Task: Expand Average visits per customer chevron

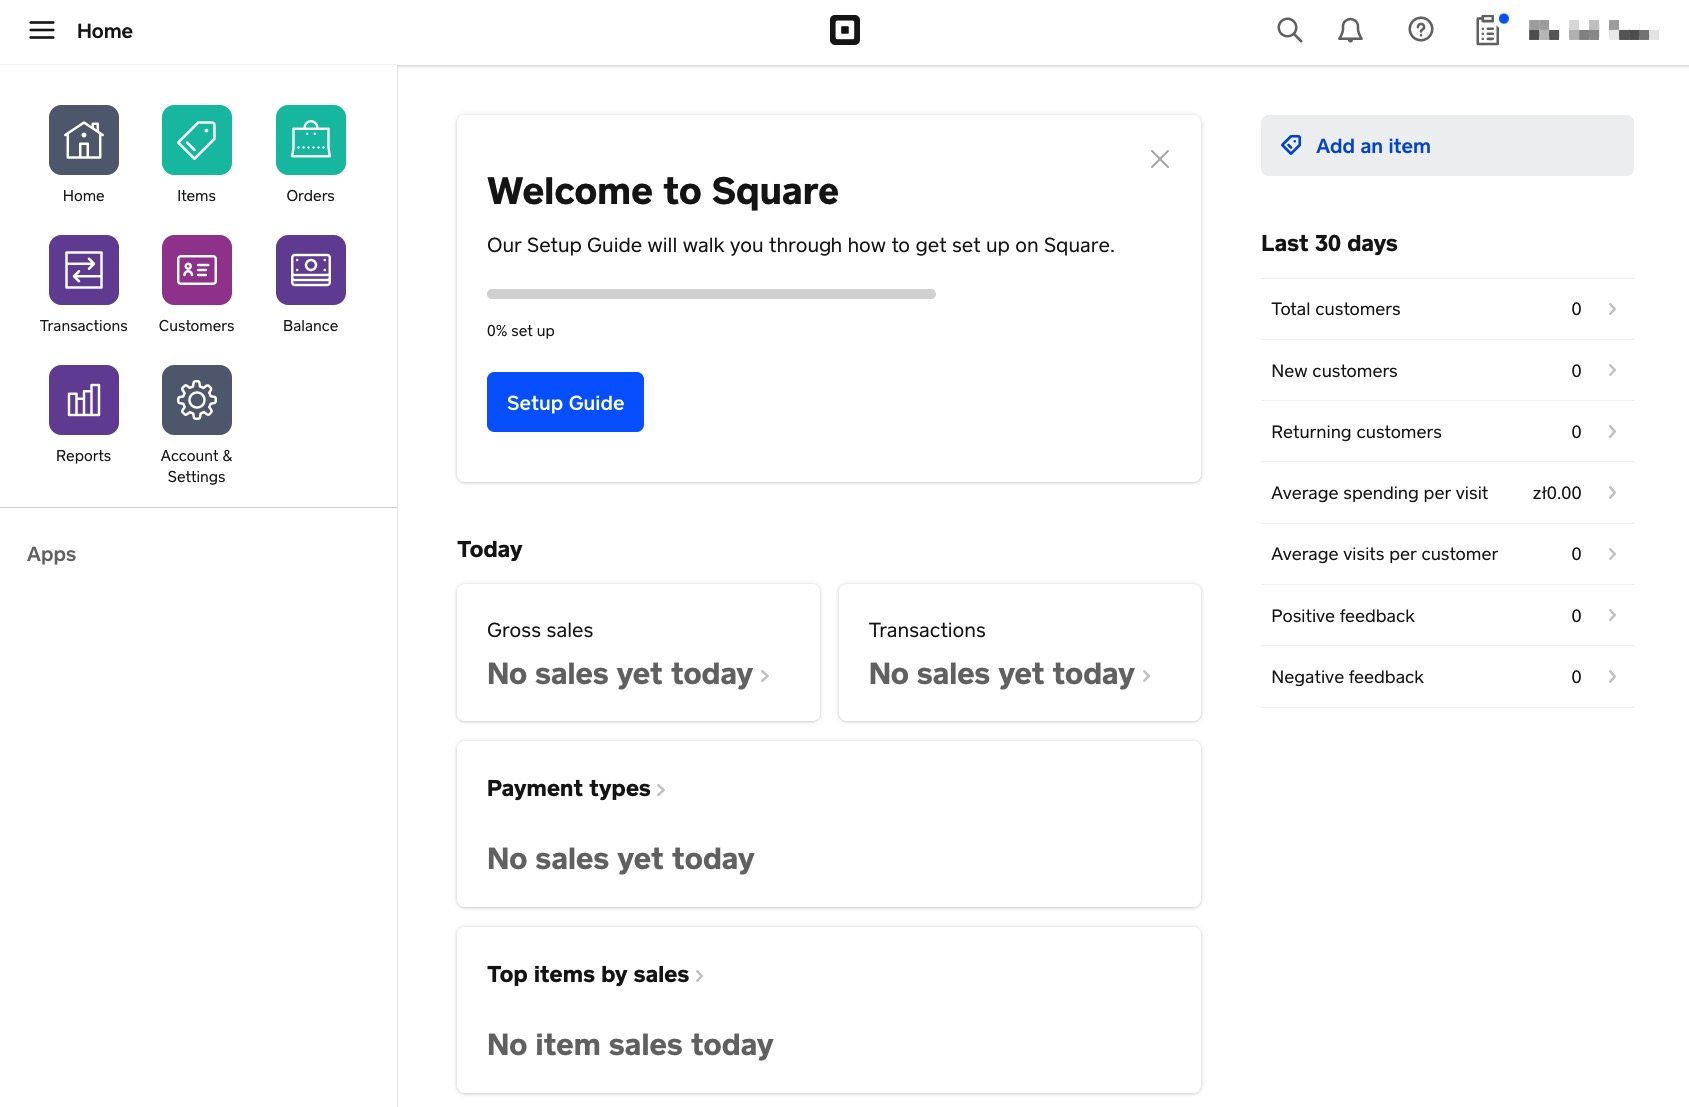Action: pyautogui.click(x=1612, y=553)
